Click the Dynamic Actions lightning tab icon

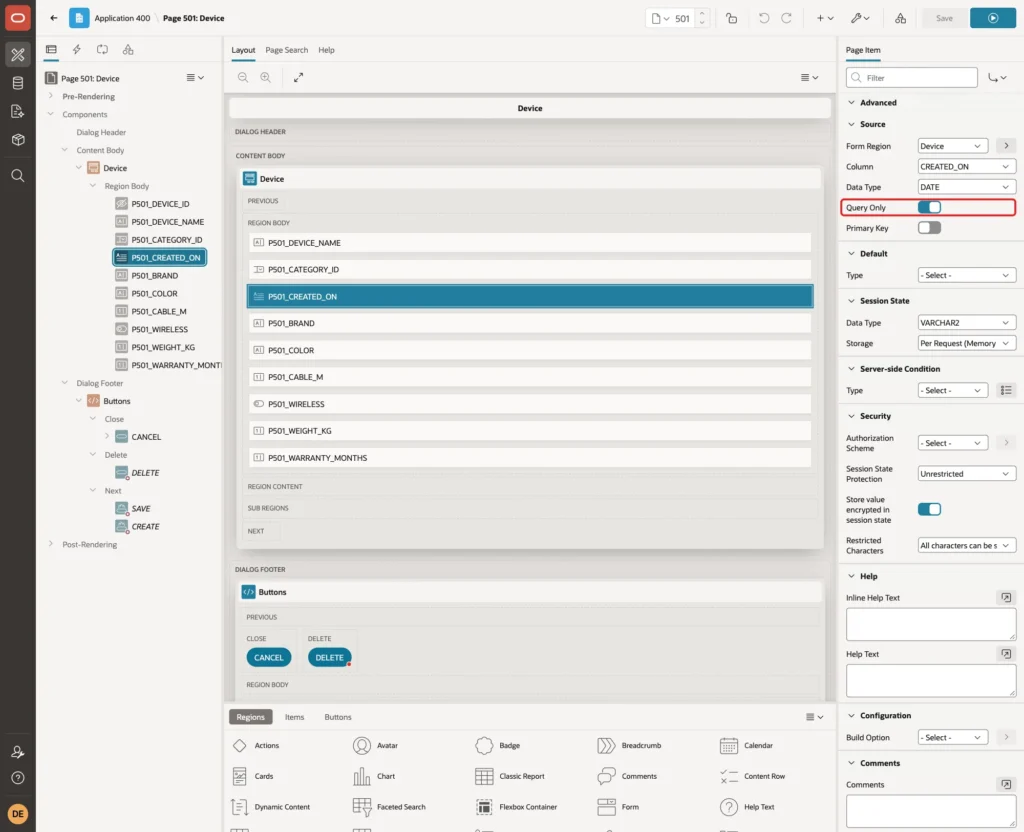point(76,50)
